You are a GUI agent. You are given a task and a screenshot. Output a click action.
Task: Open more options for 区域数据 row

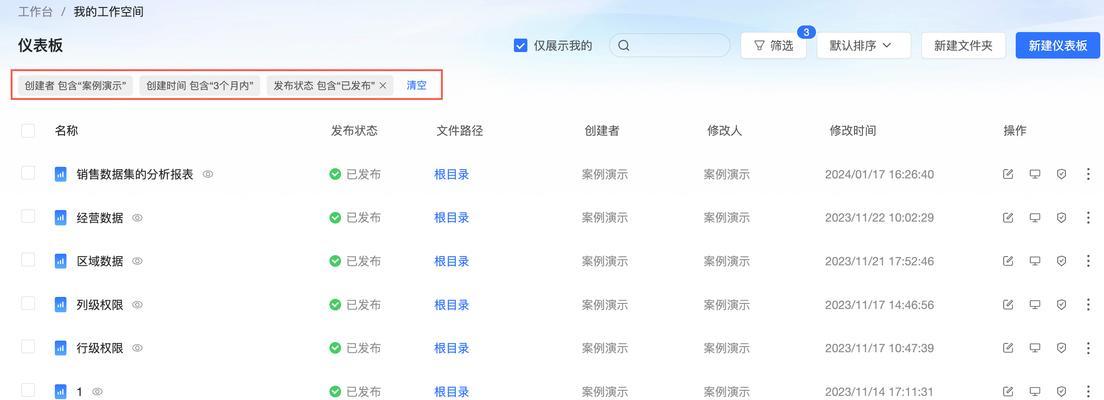coord(1089,261)
